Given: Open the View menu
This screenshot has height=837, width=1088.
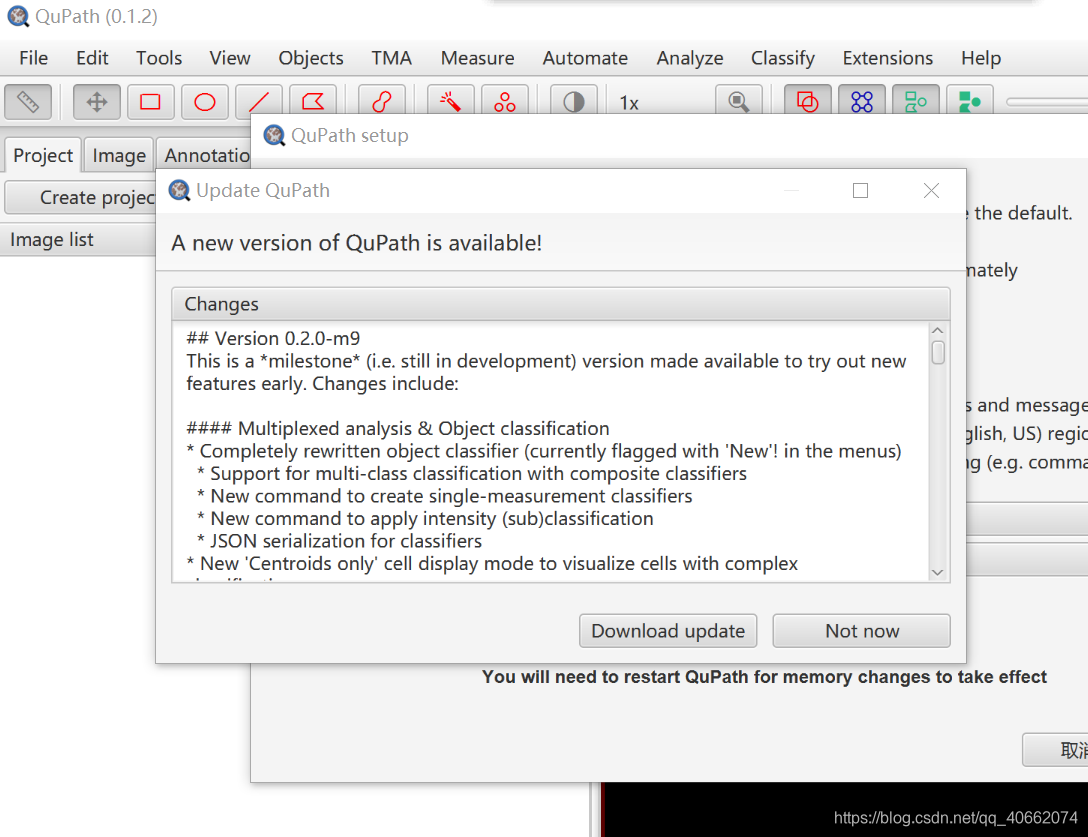Looking at the screenshot, I should 230,58.
